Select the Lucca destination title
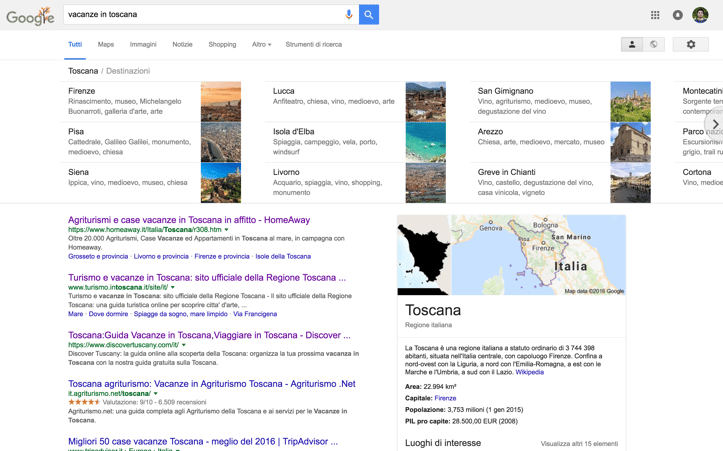 (x=284, y=91)
